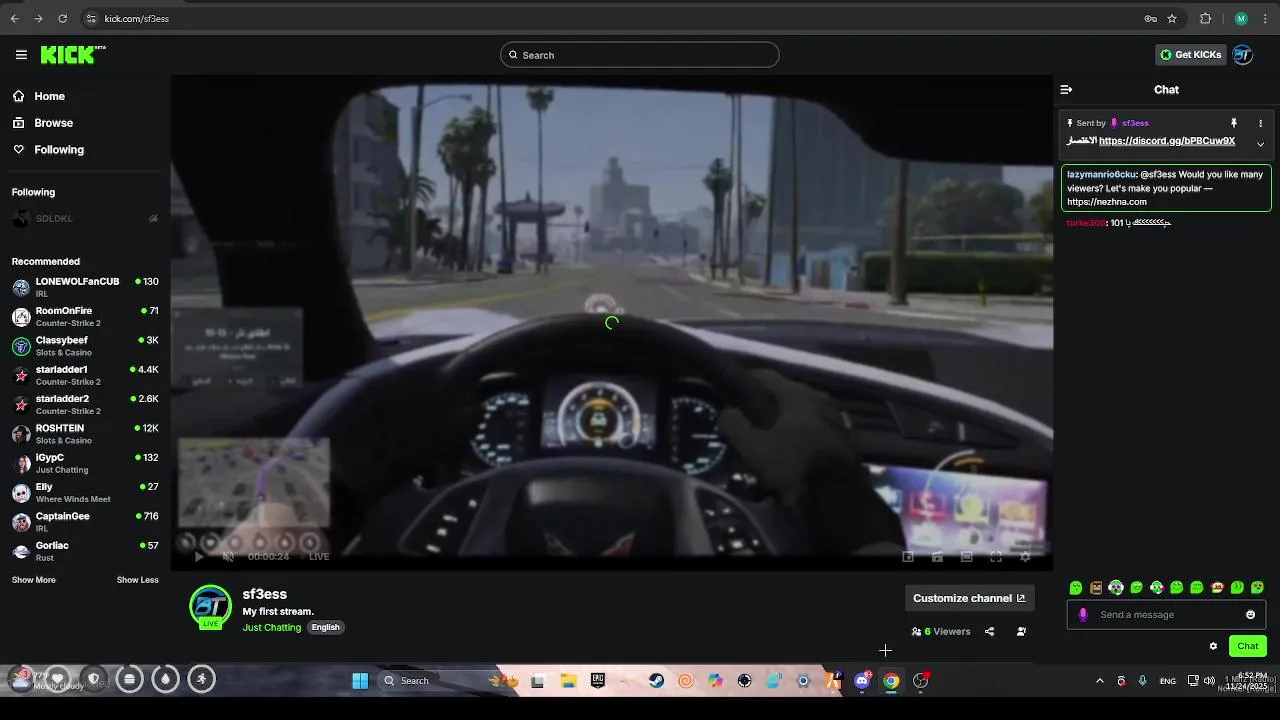Click the Customize channel button
1280x720 pixels.
(x=969, y=598)
